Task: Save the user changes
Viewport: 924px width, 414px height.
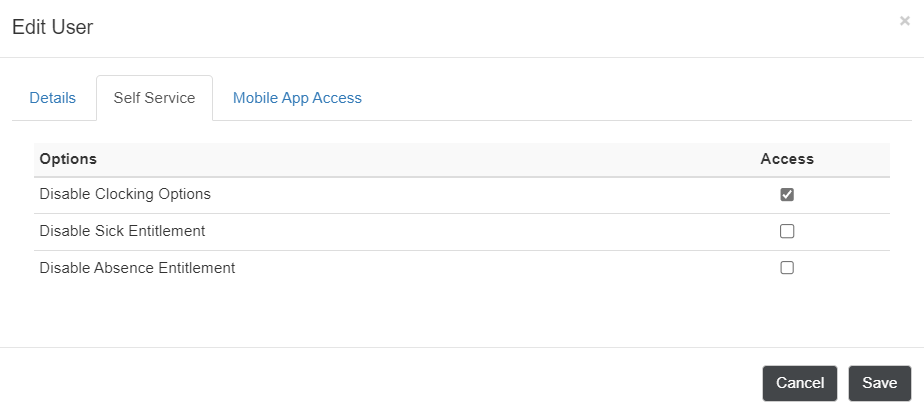Action: (880, 383)
